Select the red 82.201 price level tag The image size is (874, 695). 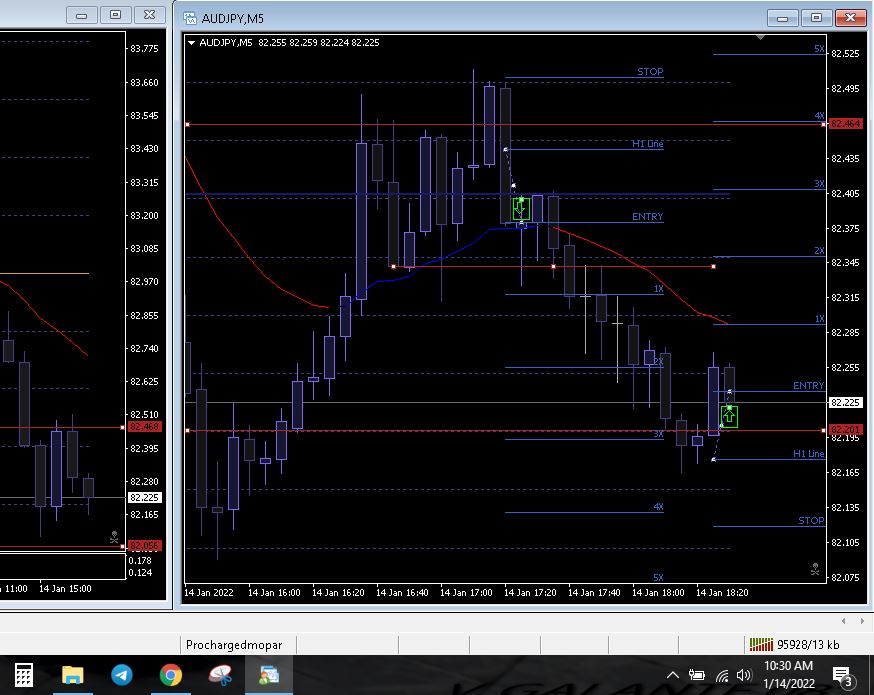846,430
